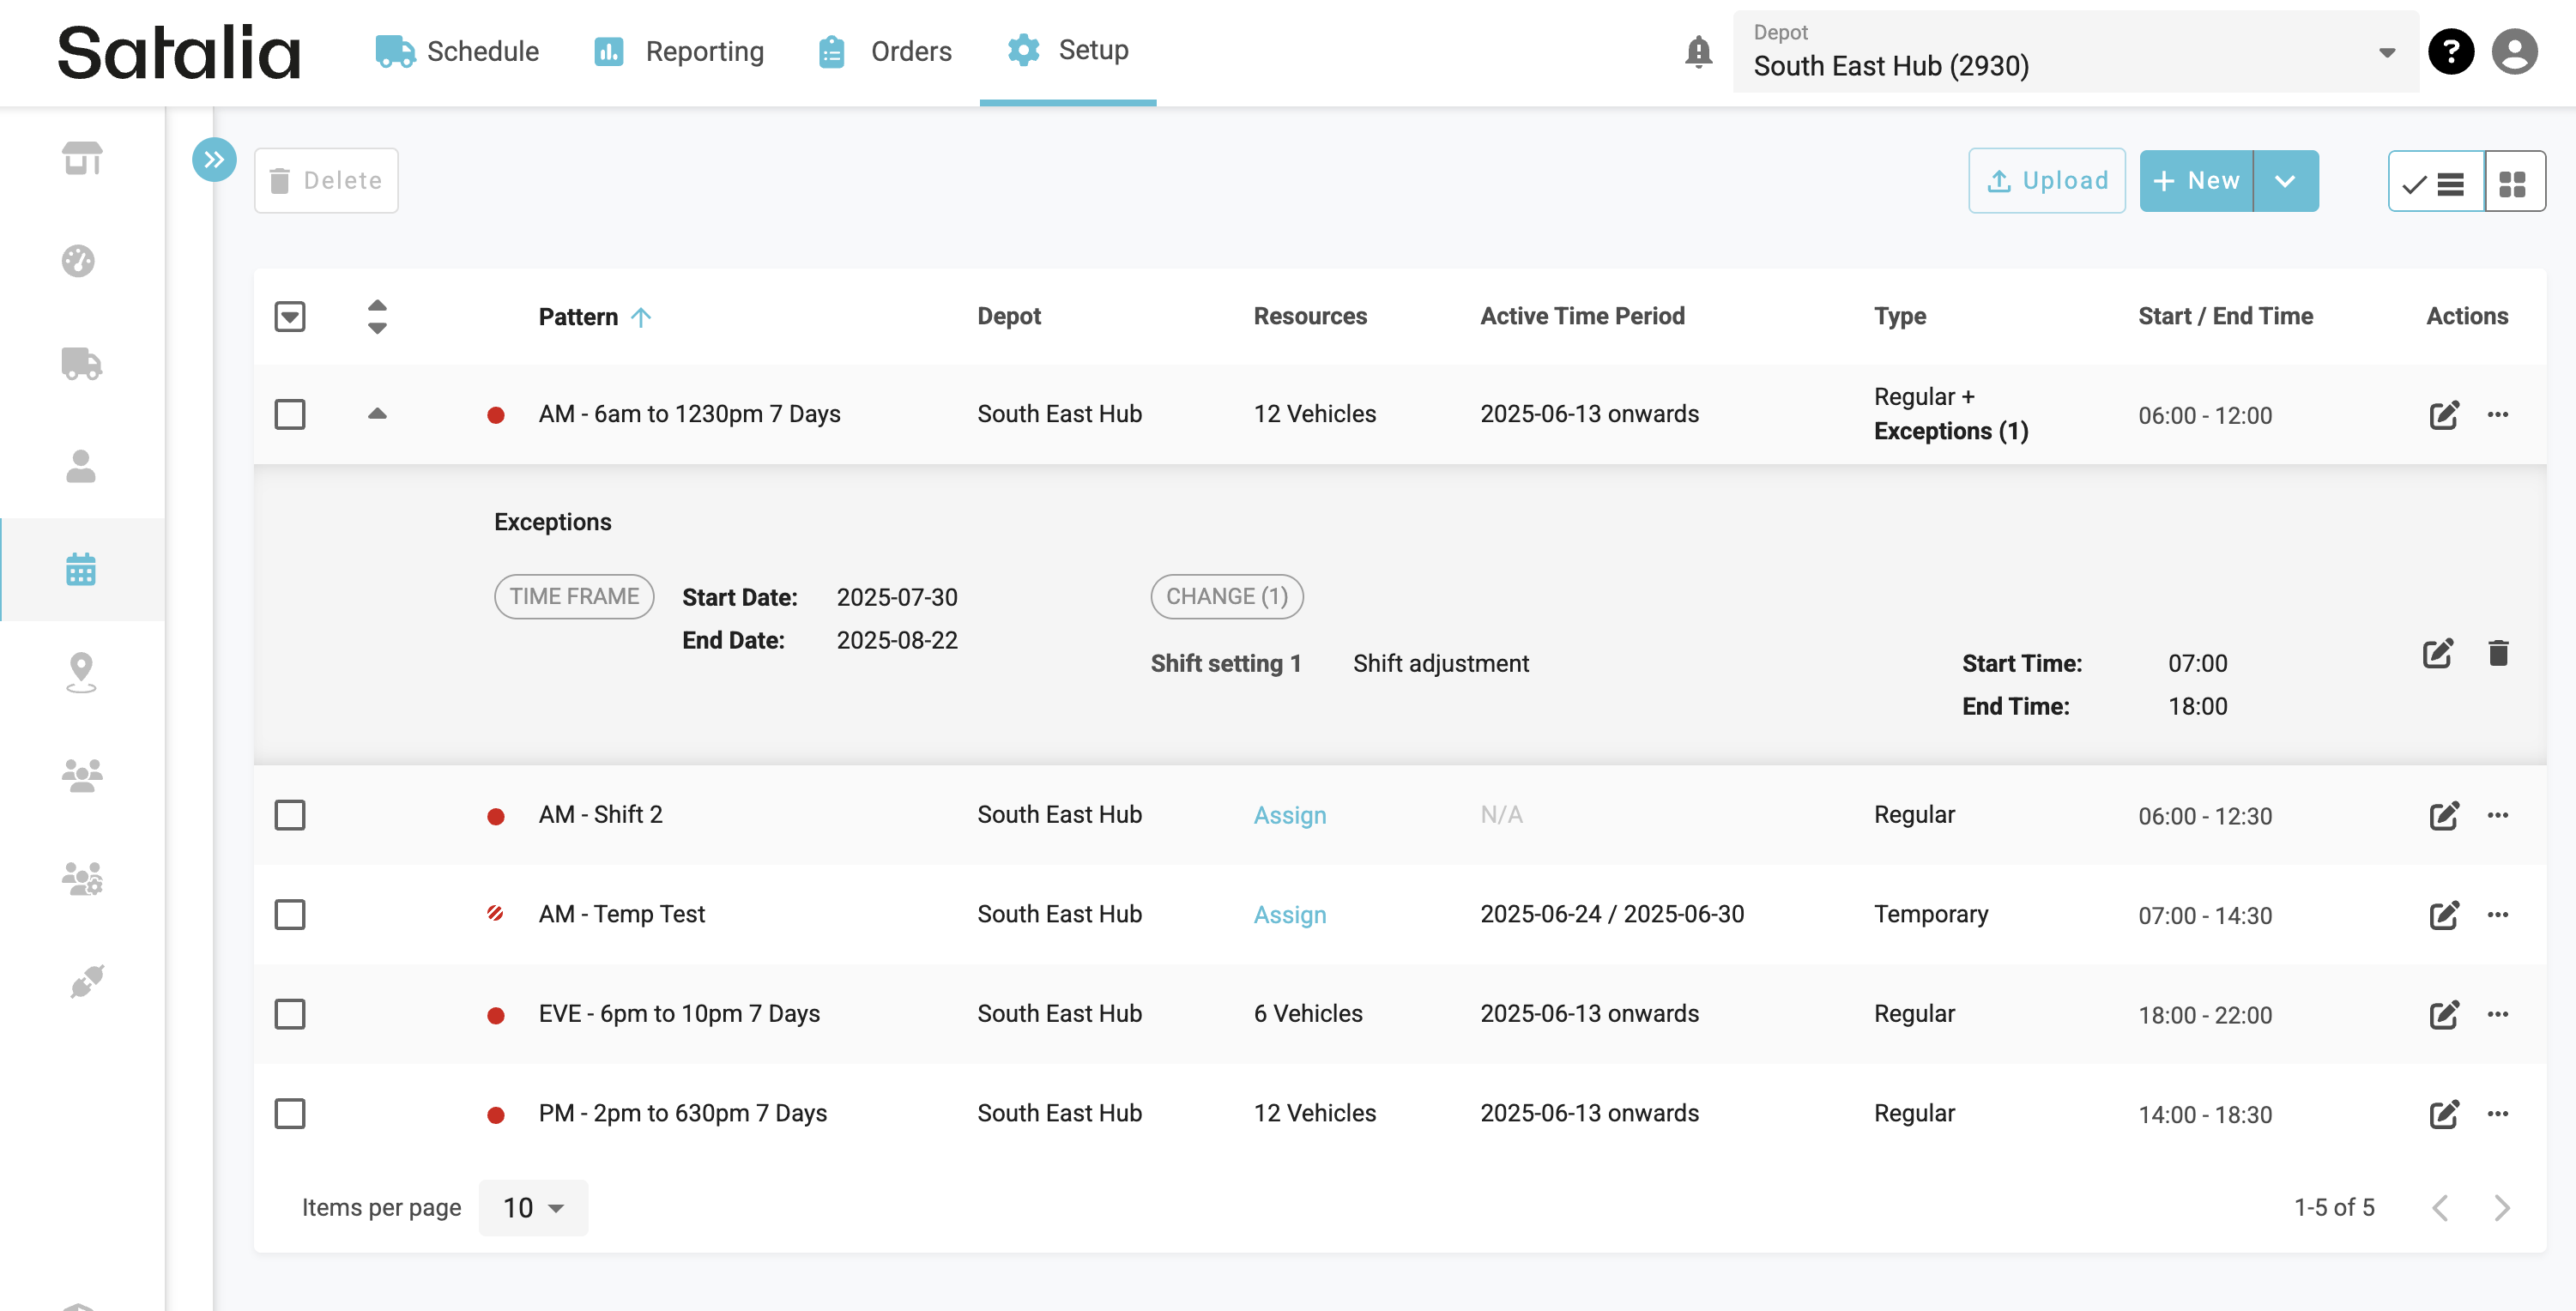2576x1311 pixels.
Task: Open the help question mark icon
Action: coord(2451,51)
